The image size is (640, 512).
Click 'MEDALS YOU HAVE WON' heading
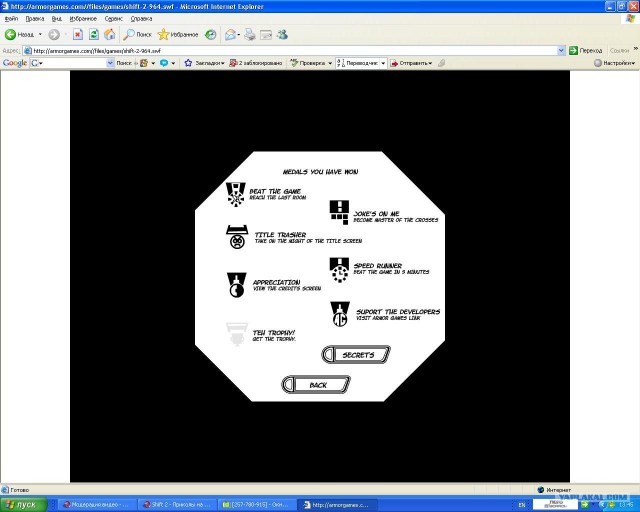coord(320,172)
